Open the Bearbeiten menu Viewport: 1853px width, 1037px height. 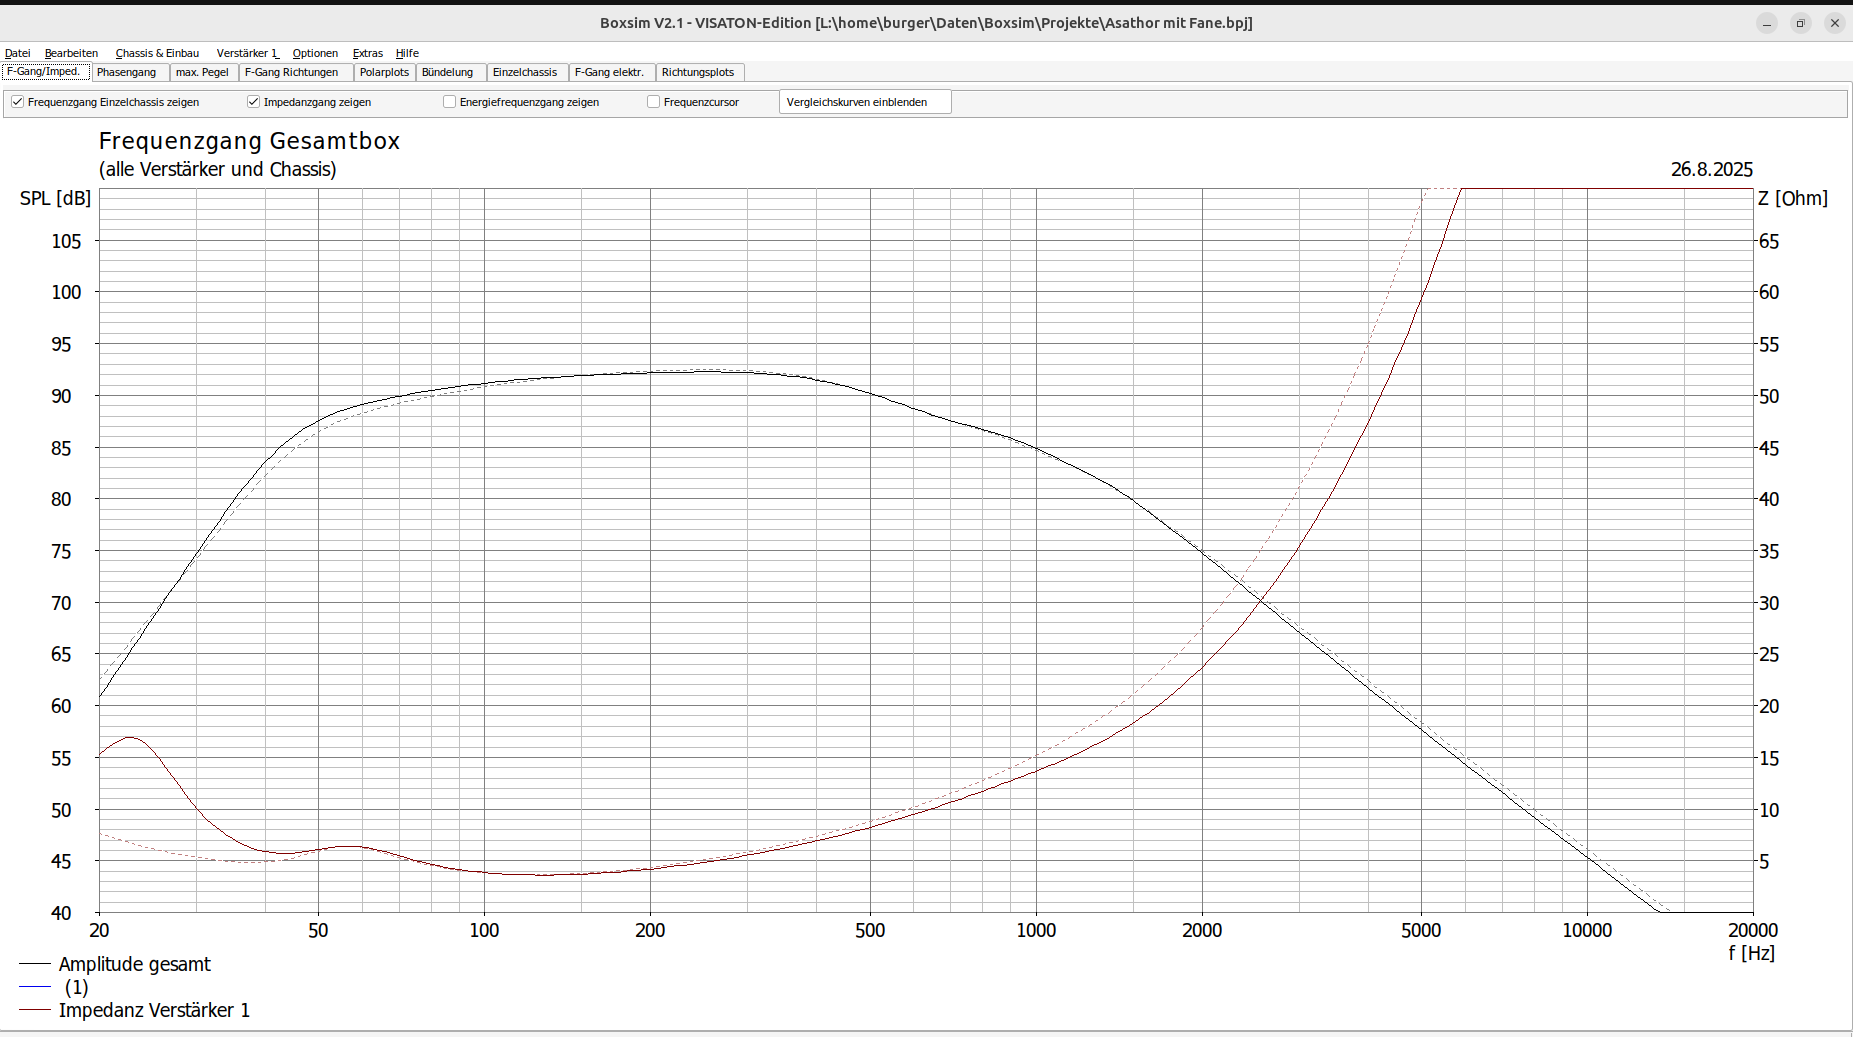[x=71, y=53]
